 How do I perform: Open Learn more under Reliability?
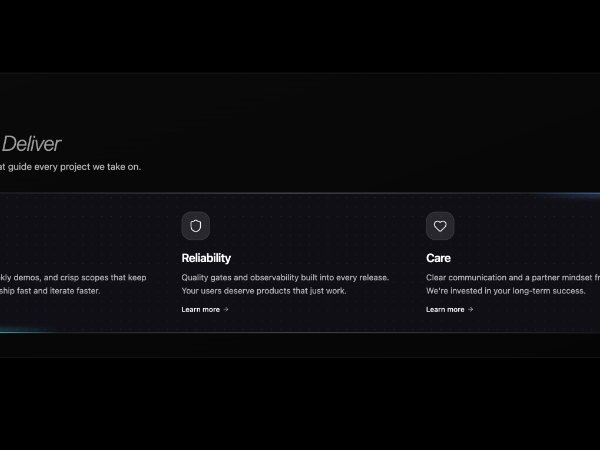click(x=201, y=310)
